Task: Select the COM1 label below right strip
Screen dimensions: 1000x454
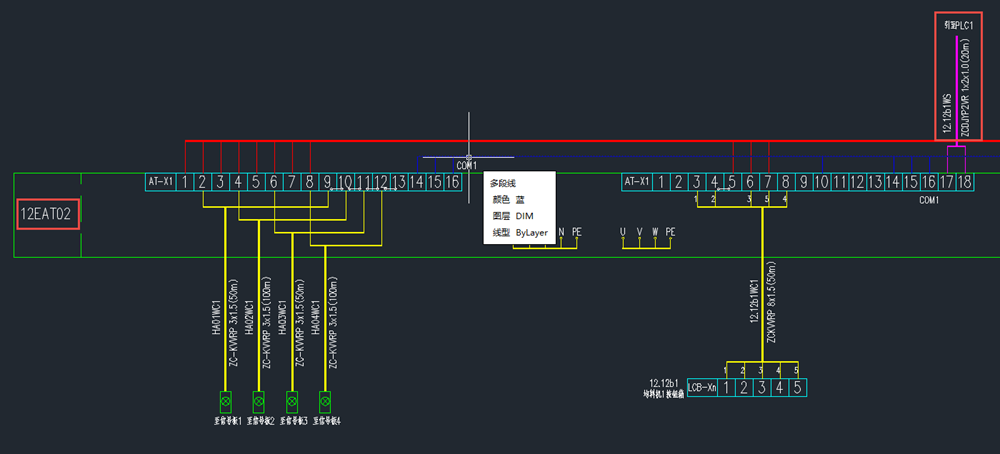Action: [932, 200]
